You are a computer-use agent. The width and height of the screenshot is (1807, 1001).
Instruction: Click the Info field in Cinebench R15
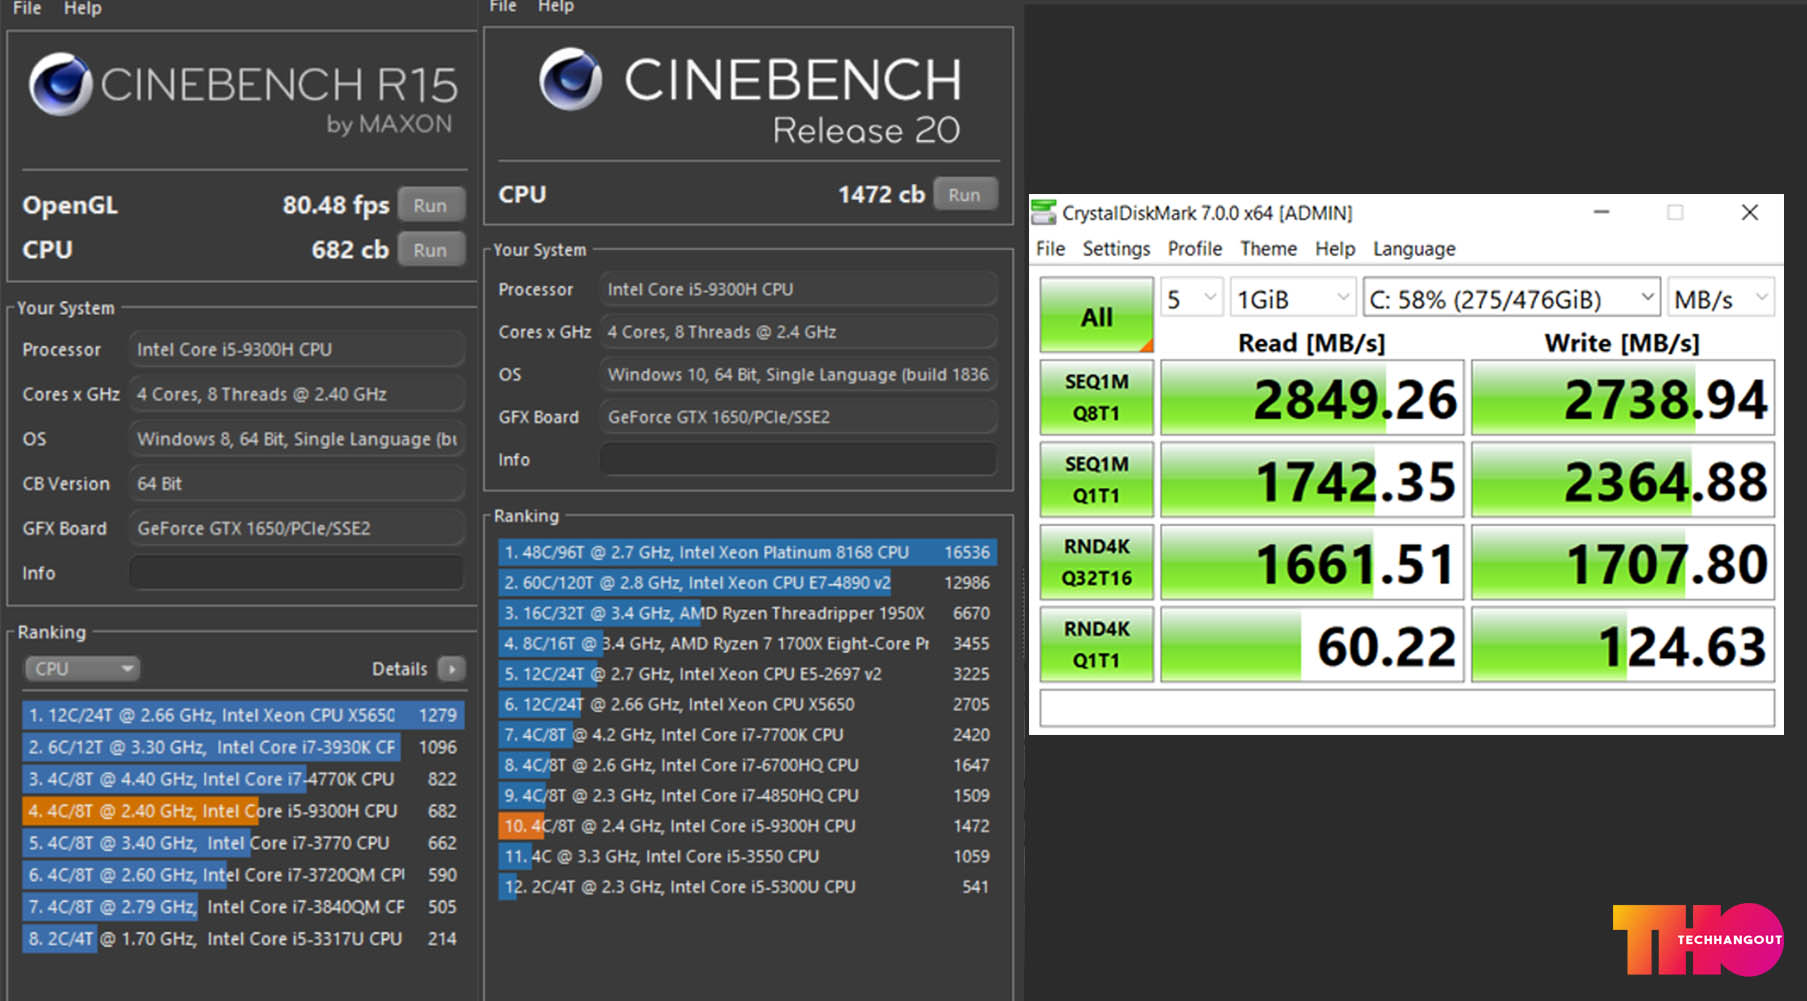click(297, 573)
